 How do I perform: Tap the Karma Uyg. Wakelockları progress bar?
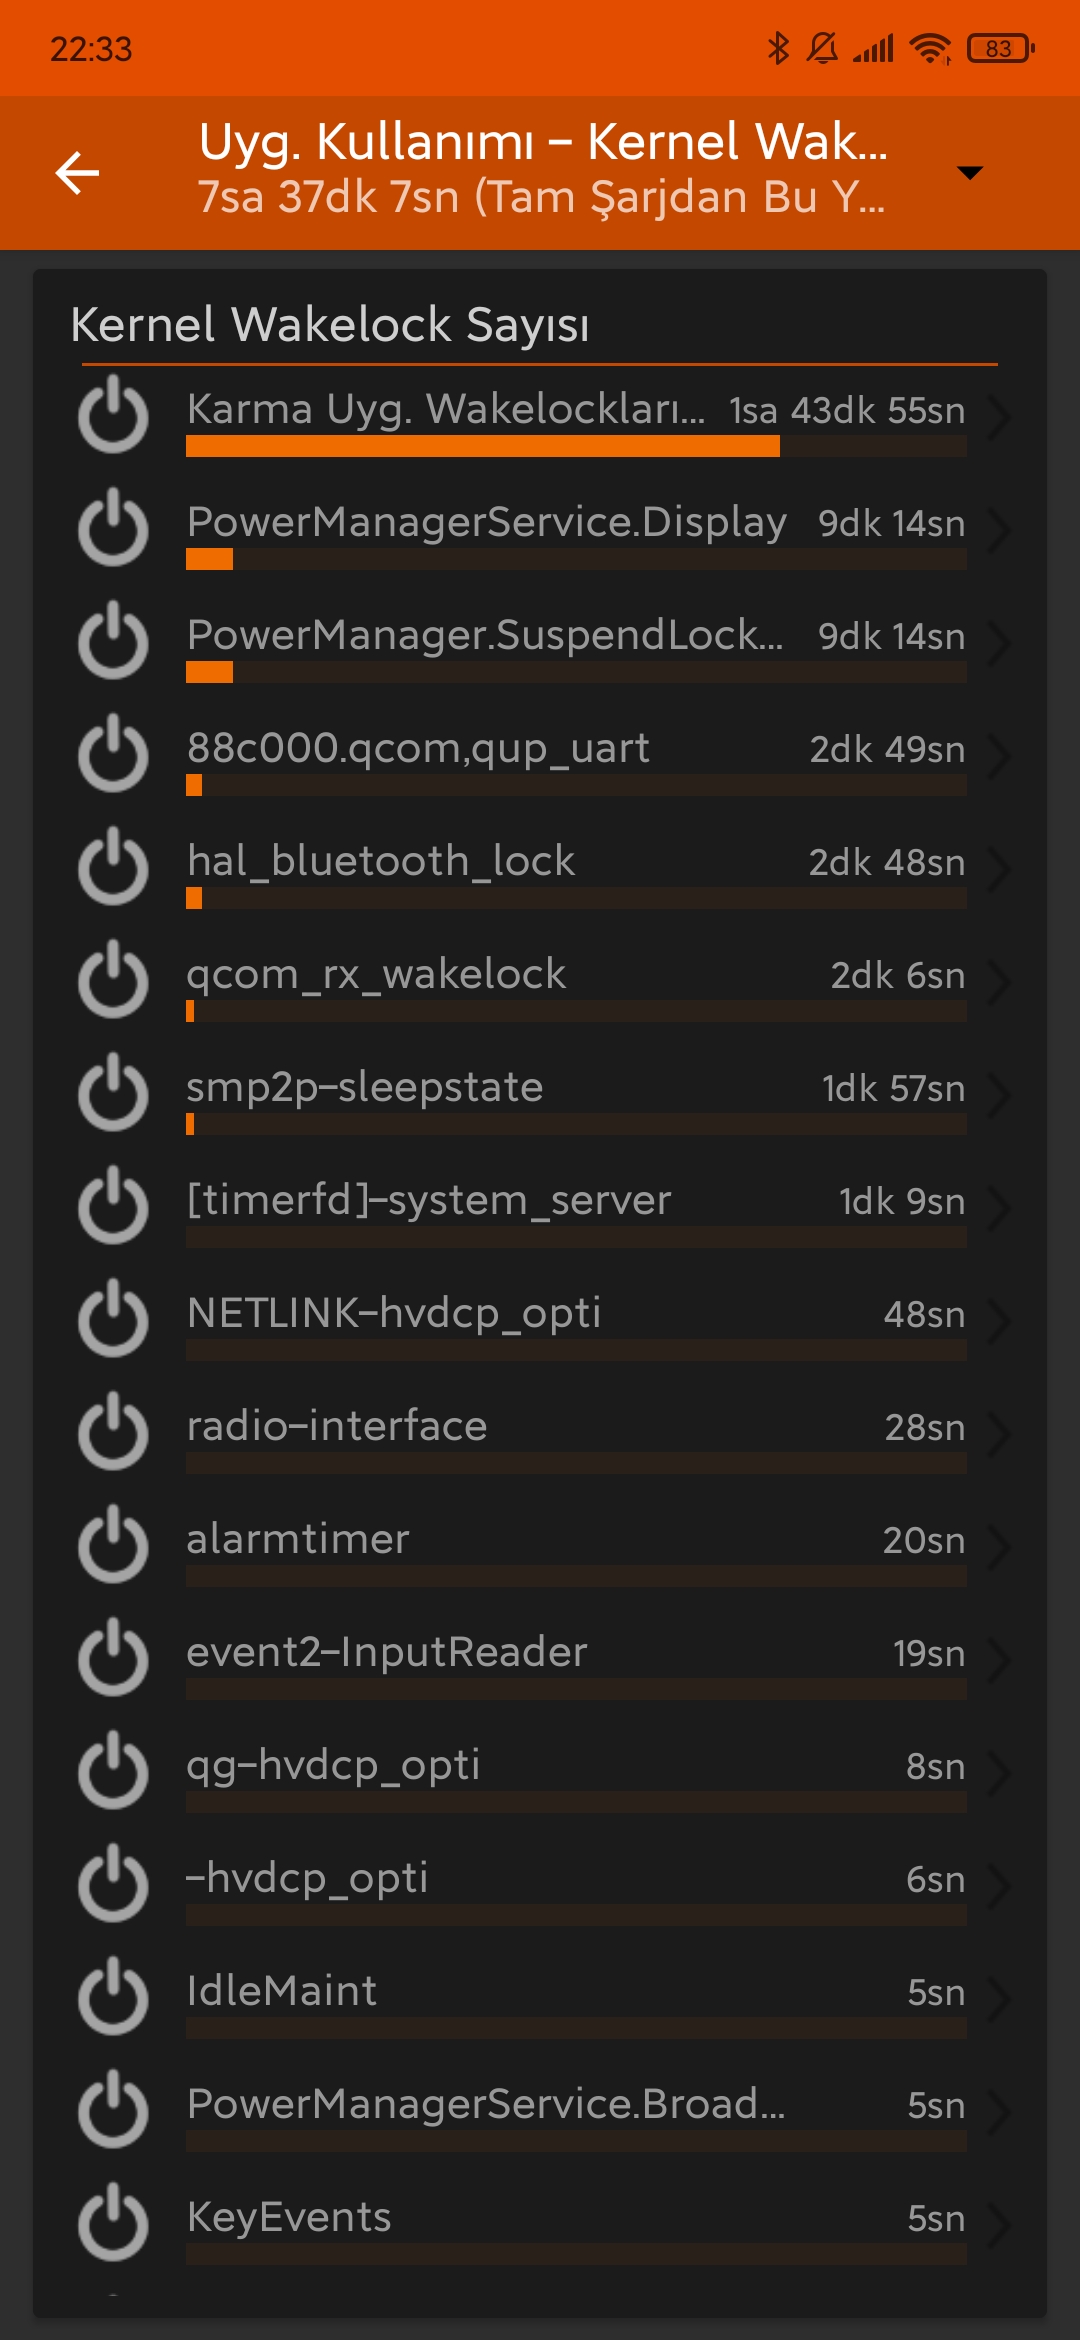pyautogui.click(x=576, y=446)
